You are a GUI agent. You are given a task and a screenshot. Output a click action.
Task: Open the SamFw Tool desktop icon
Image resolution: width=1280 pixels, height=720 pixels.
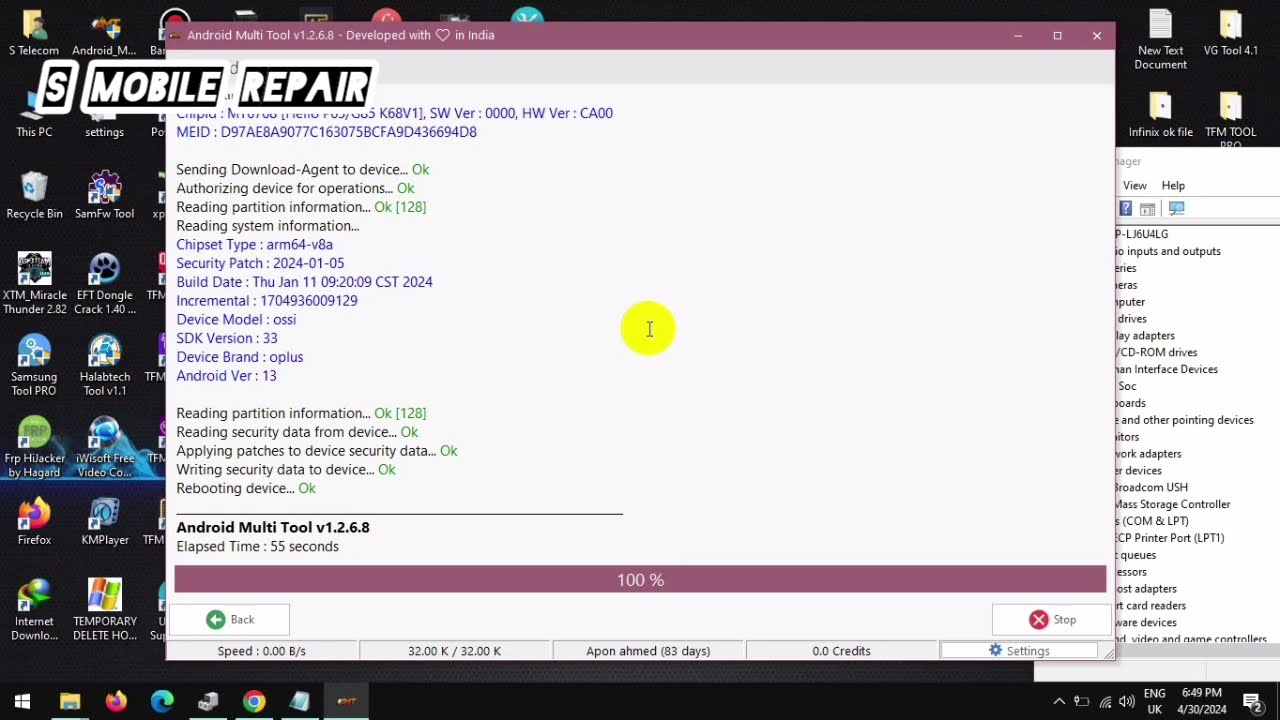(x=104, y=195)
